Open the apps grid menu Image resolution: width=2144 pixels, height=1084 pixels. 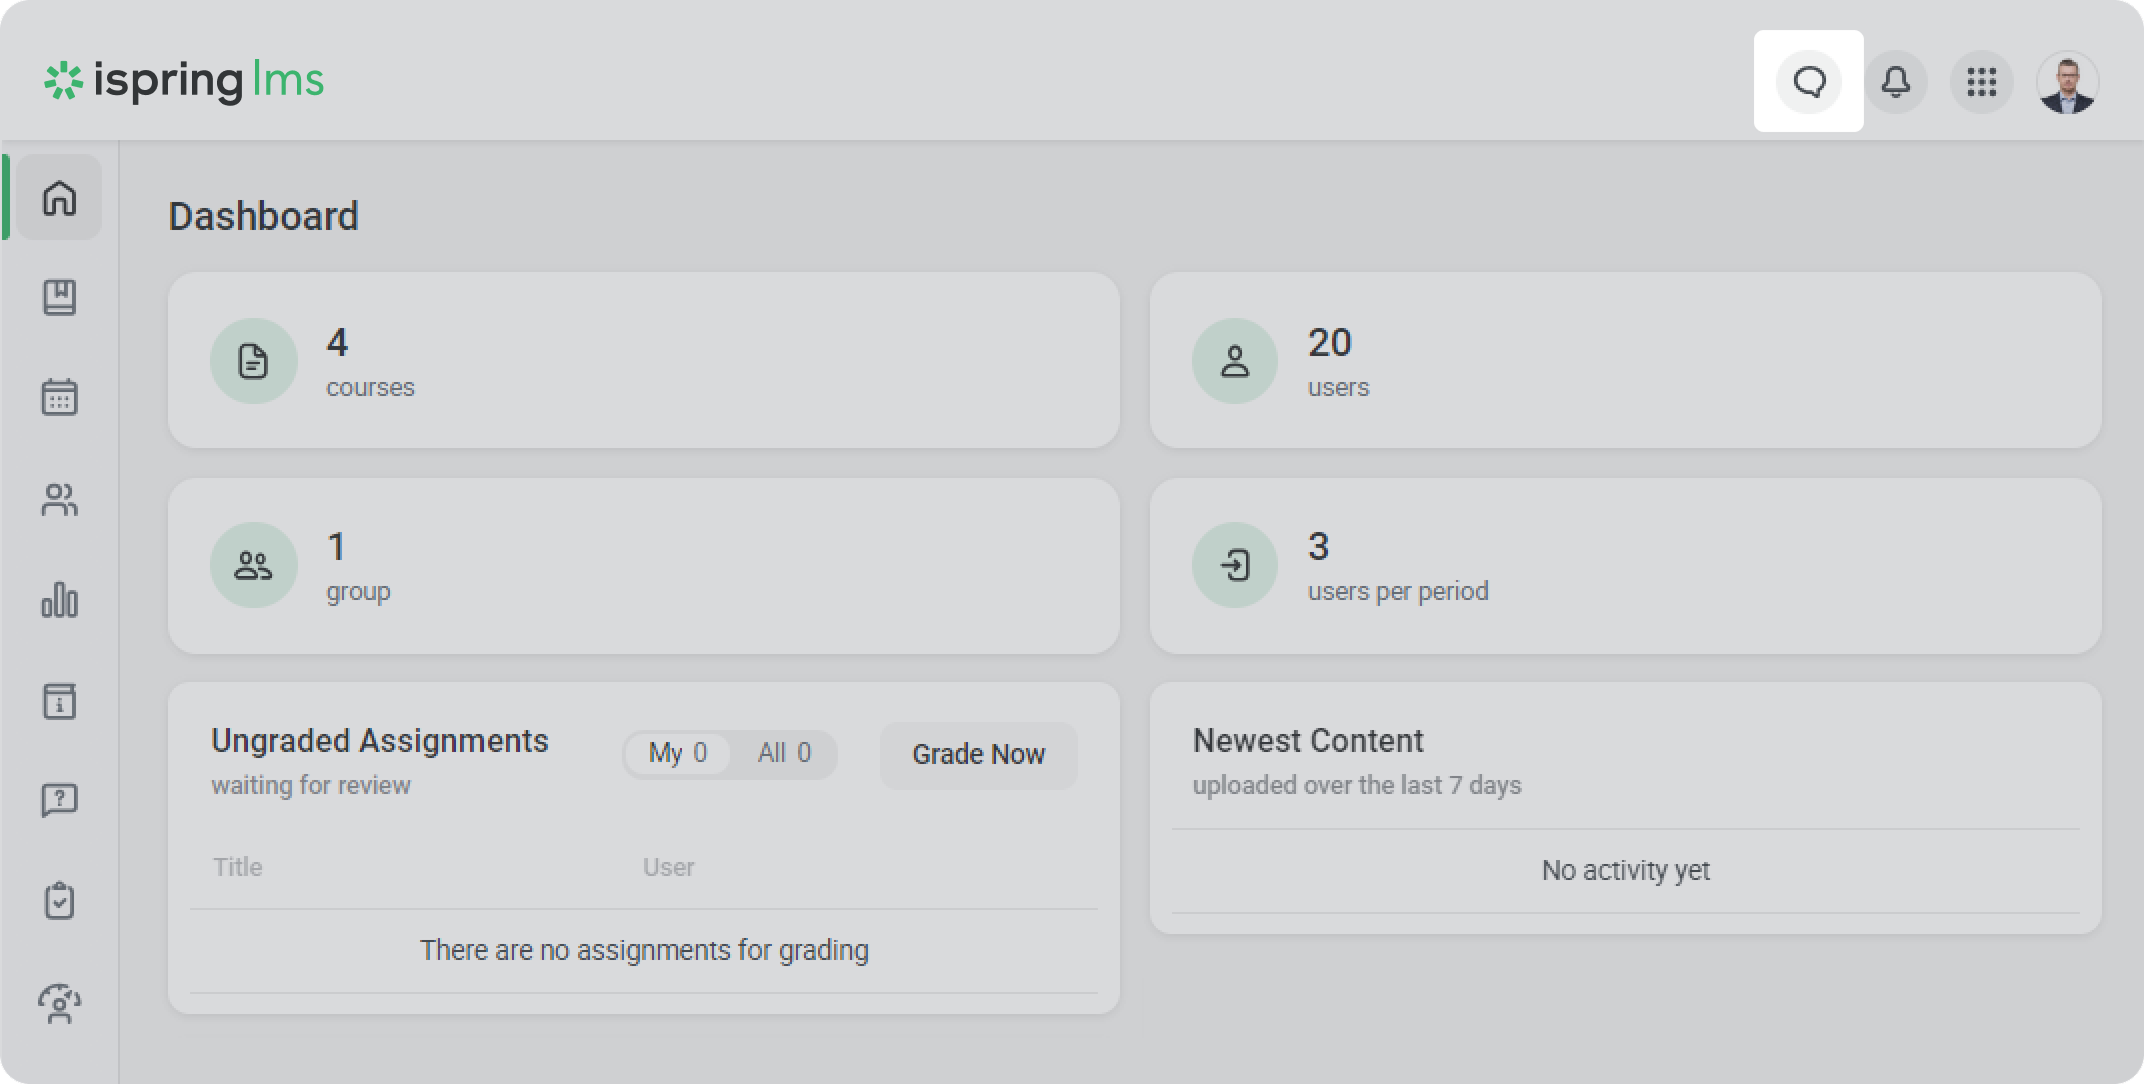pyautogui.click(x=1981, y=81)
